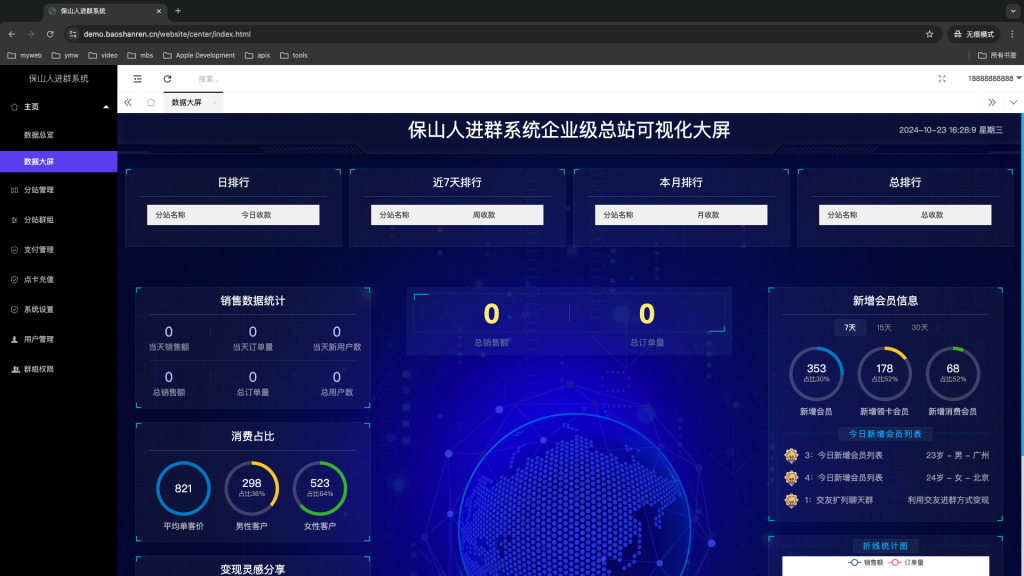
Task: Bookmark page with the star icon
Action: [929, 34]
